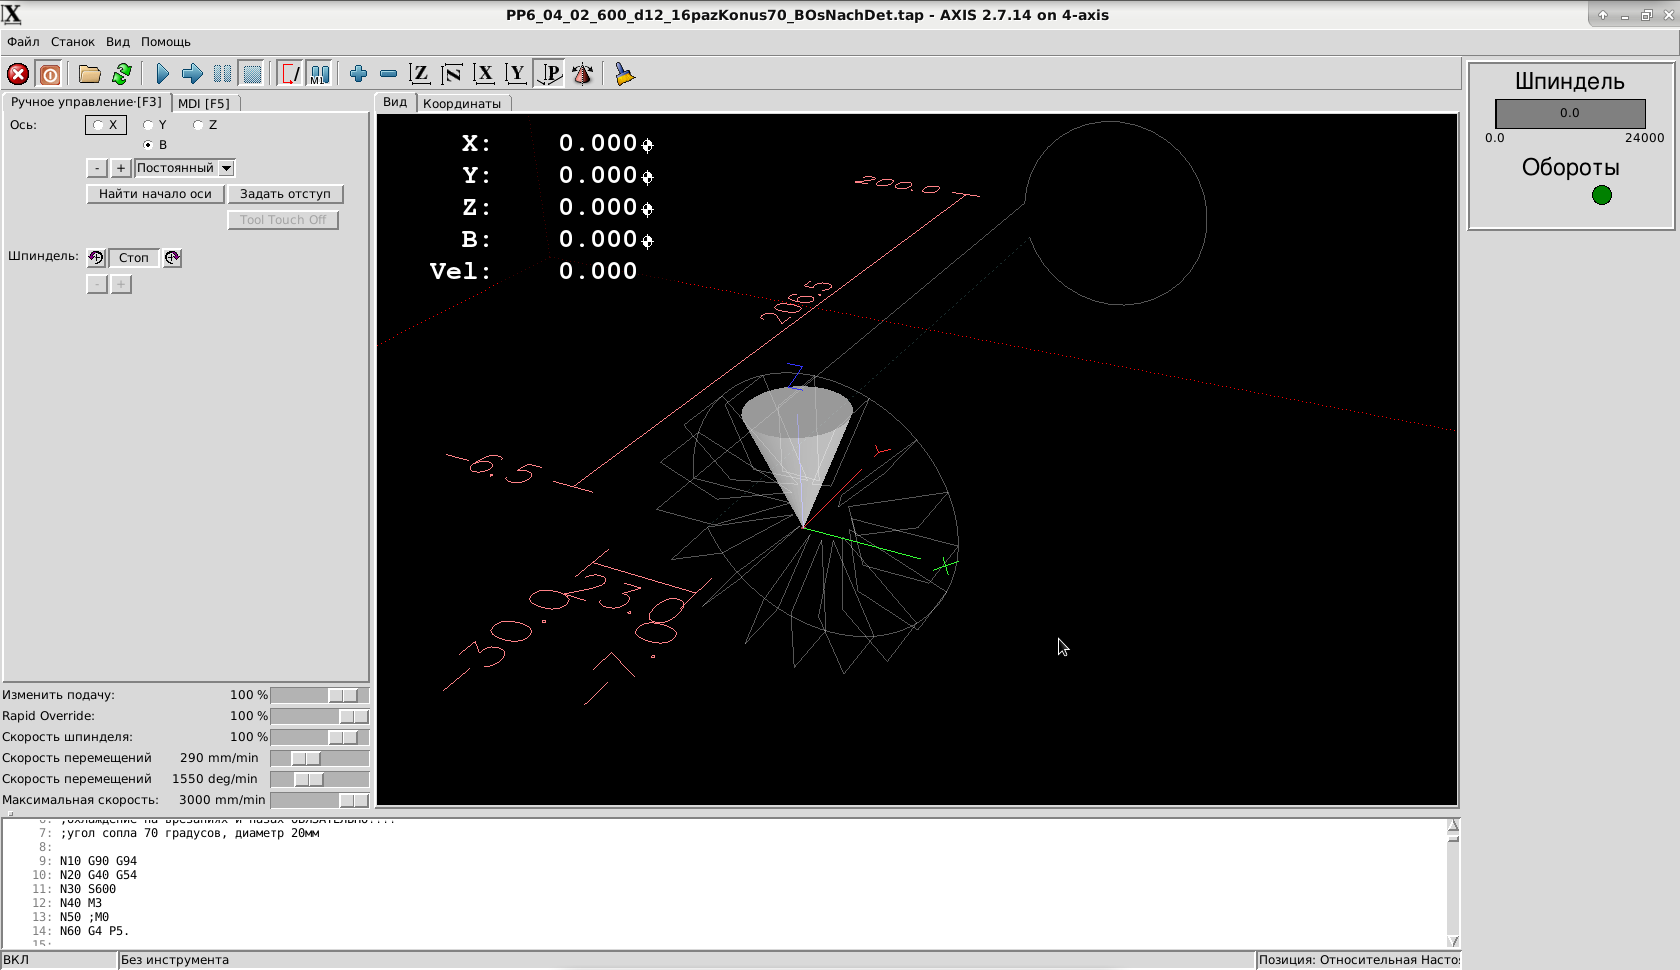The height and width of the screenshot is (970, 1680).
Task: Click the Найти начало оси button
Action: [155, 194]
